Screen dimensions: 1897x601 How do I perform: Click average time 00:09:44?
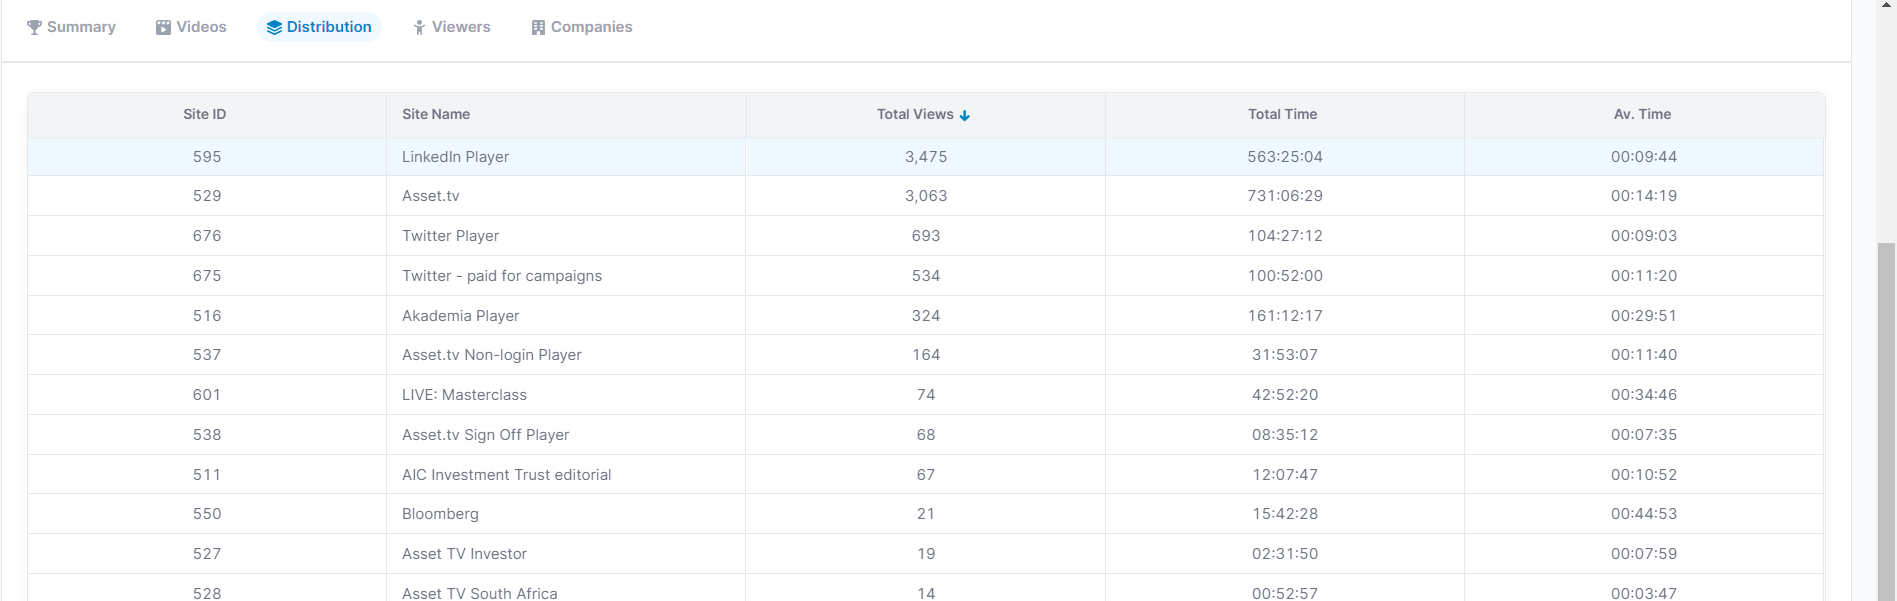tap(1644, 156)
